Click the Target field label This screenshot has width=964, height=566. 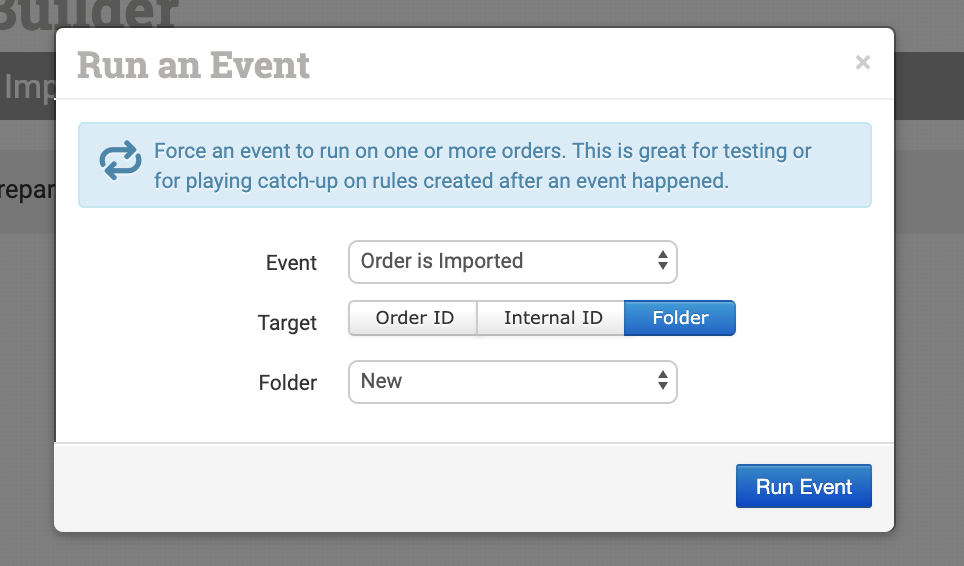pos(287,323)
